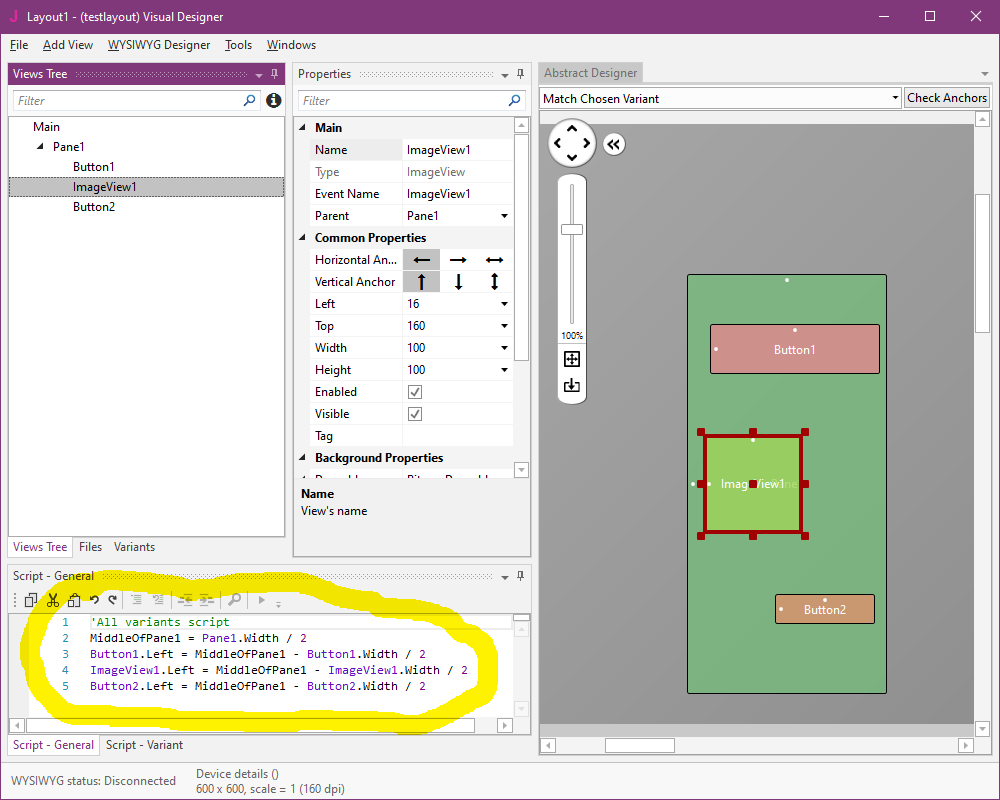1000x800 pixels.
Task: Click the Check Anchors button
Action: [x=946, y=98]
